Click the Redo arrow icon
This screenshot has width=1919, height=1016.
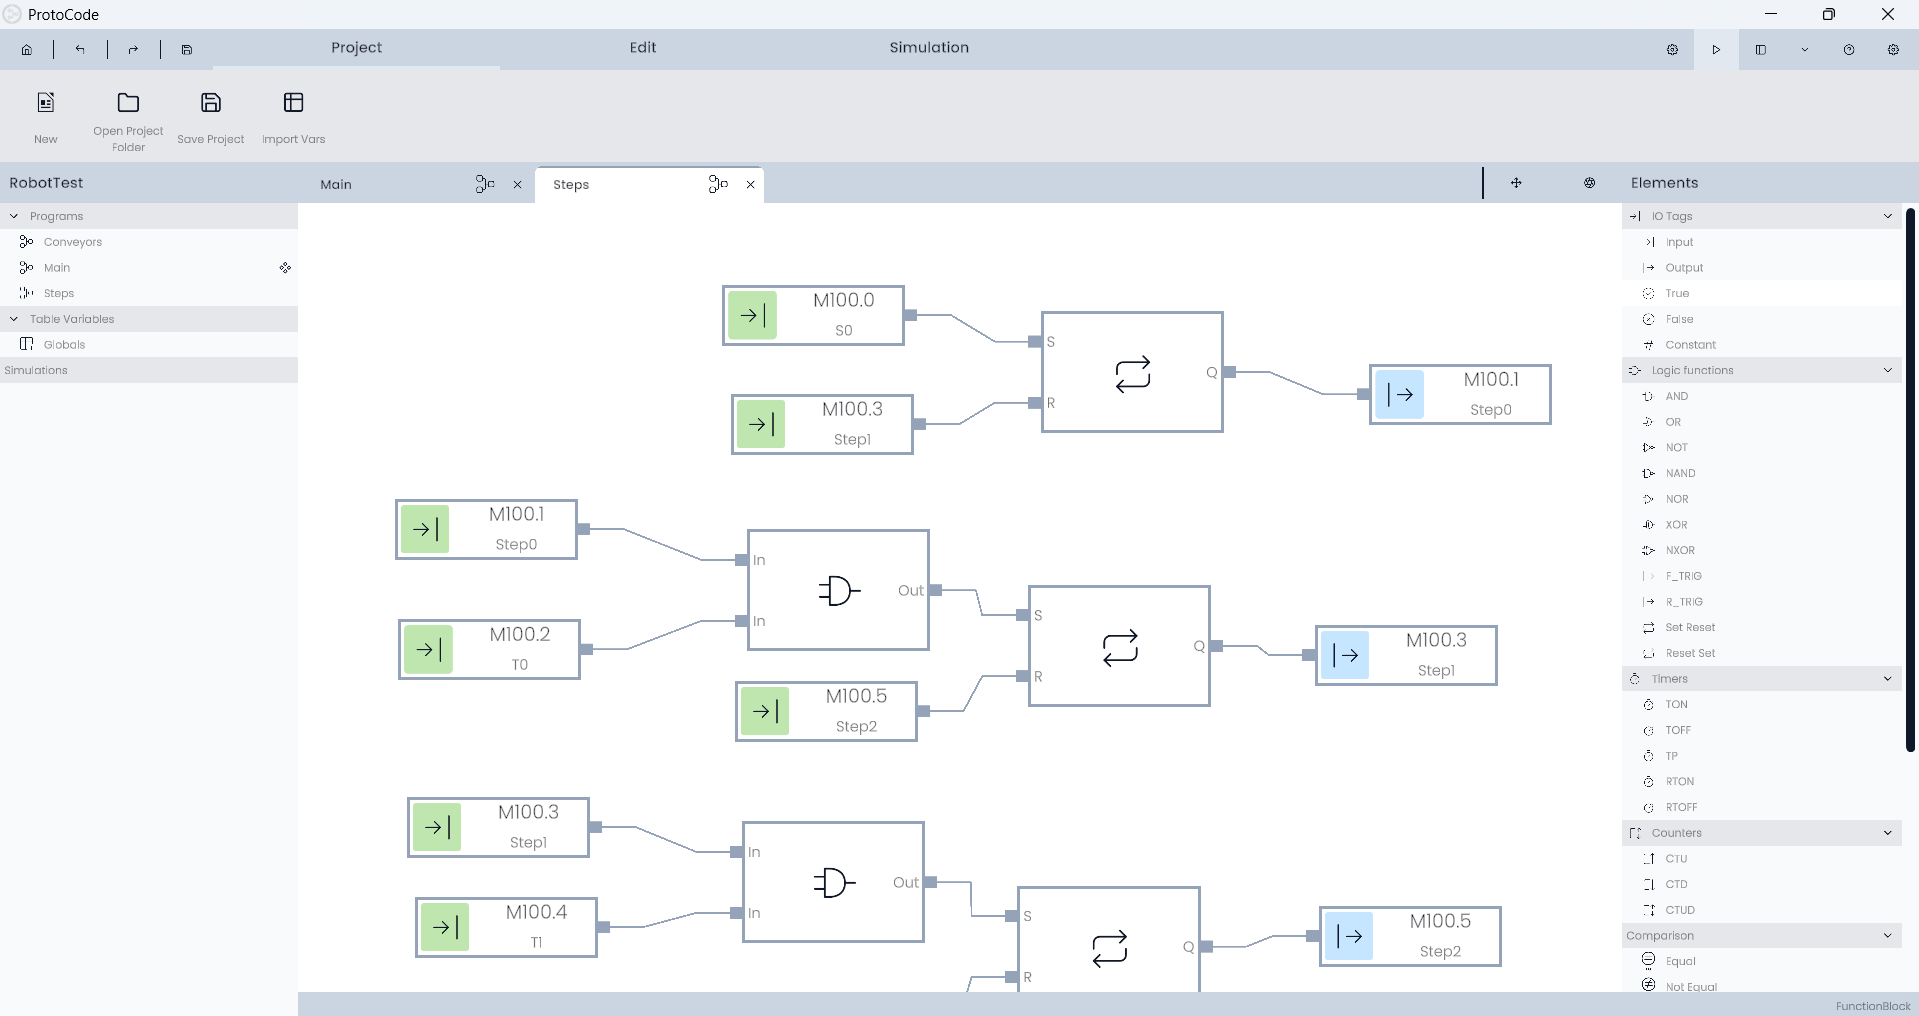coord(133,49)
